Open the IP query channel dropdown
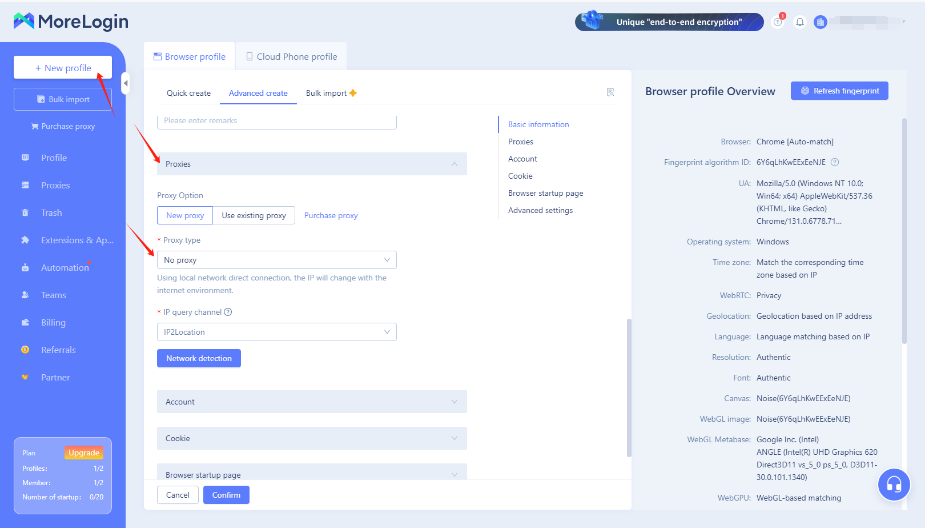Screen dimensions: 925x528 (x=277, y=332)
